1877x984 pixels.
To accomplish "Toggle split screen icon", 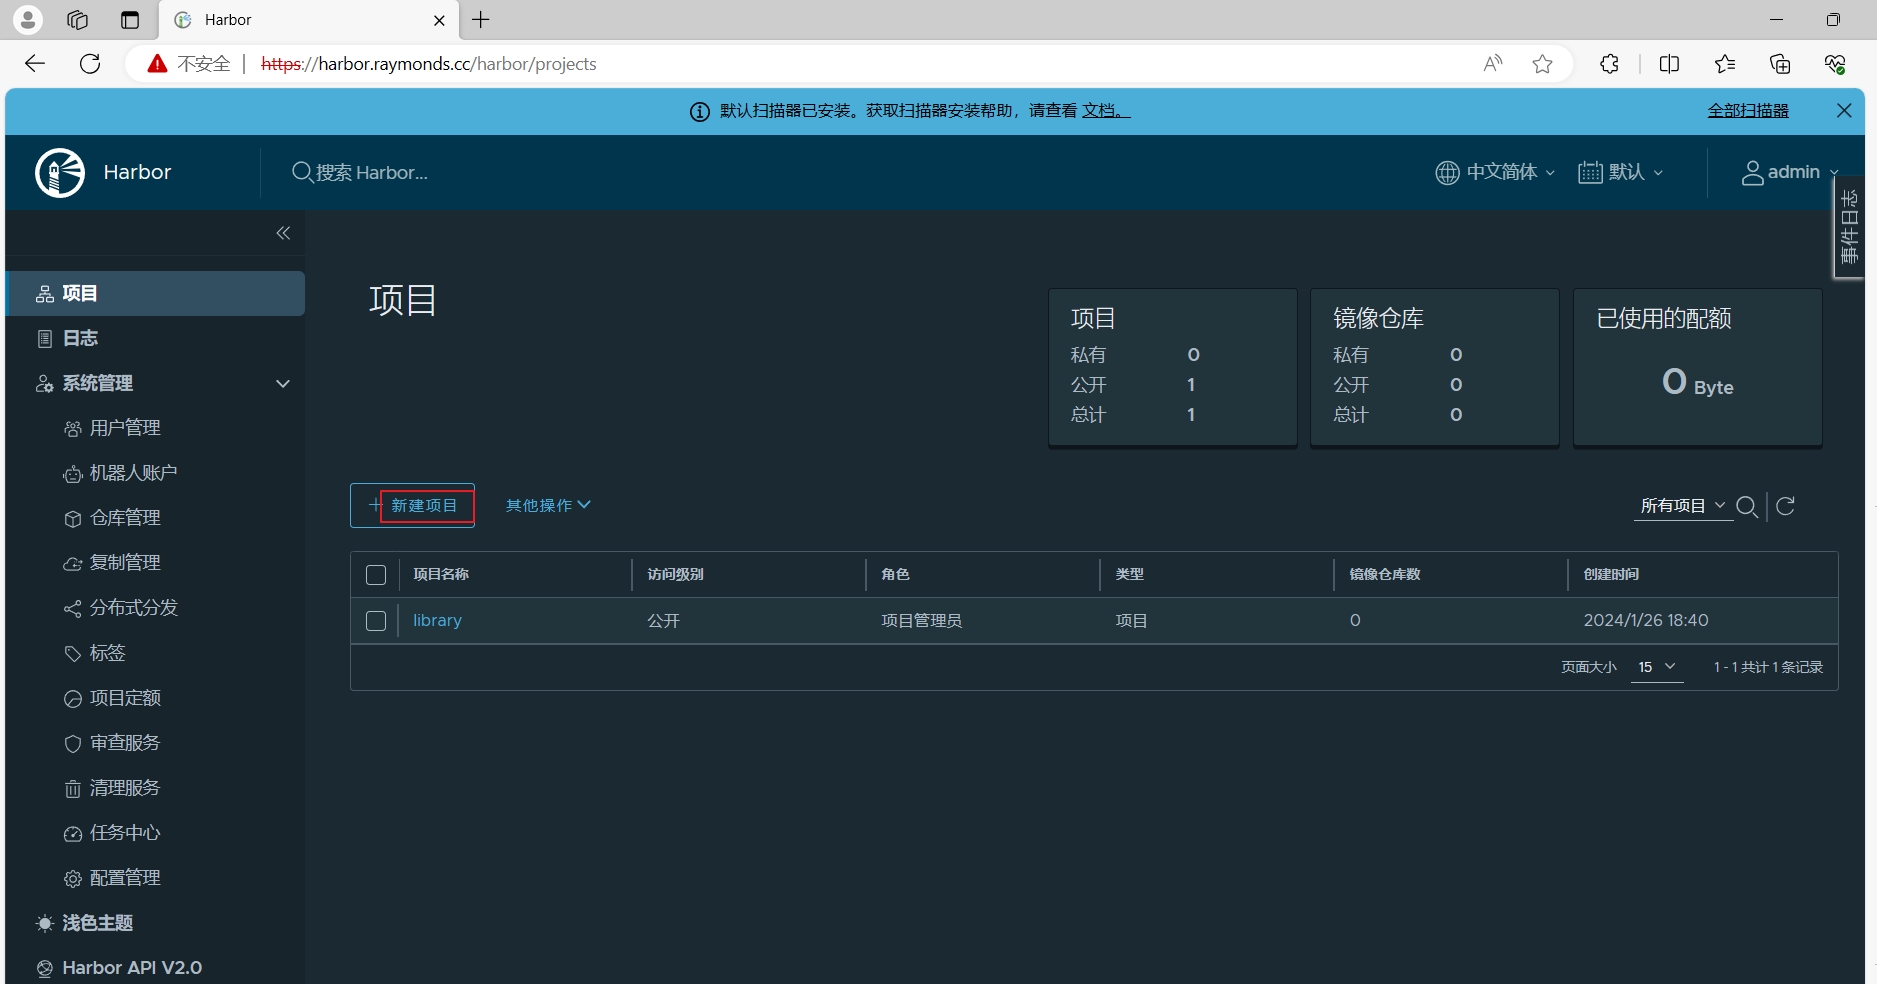I will point(1669,64).
